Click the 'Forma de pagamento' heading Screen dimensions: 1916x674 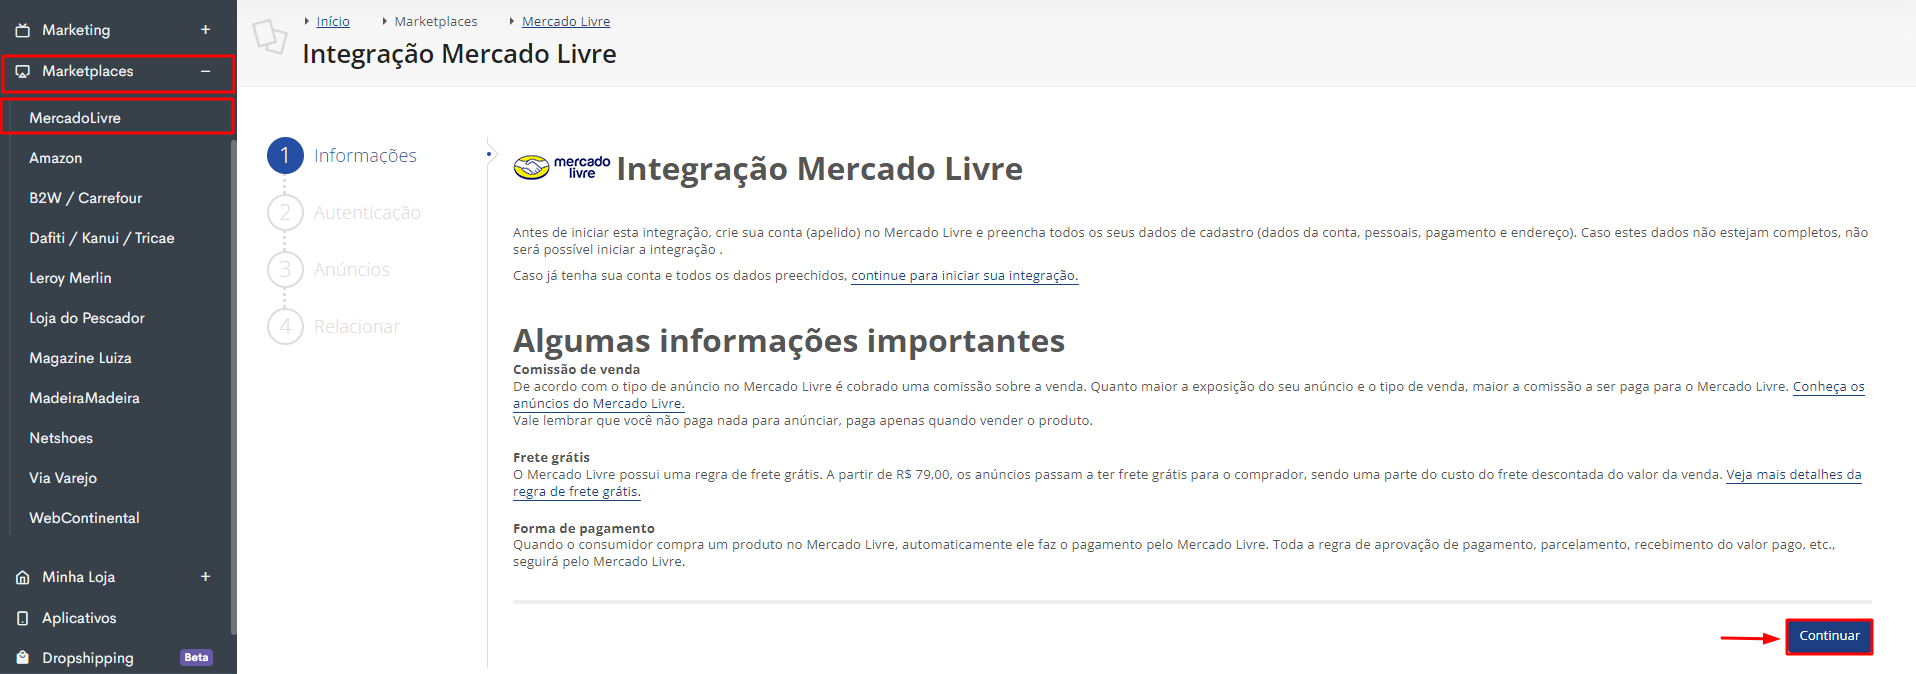(x=584, y=528)
